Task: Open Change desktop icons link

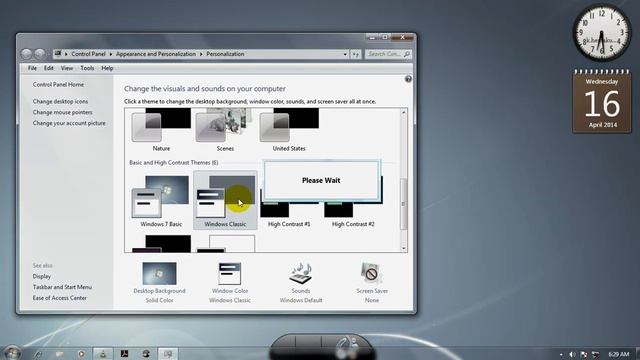Action: 60,101
